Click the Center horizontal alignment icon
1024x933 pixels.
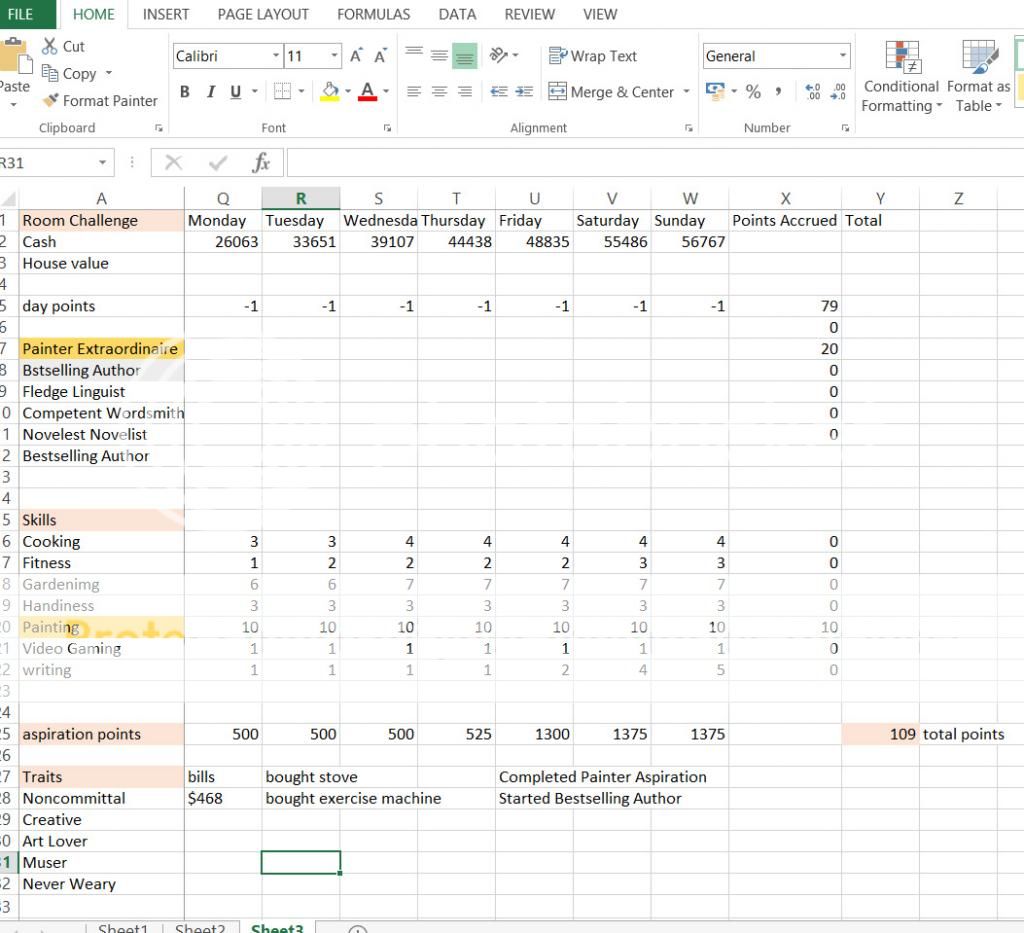pos(439,92)
